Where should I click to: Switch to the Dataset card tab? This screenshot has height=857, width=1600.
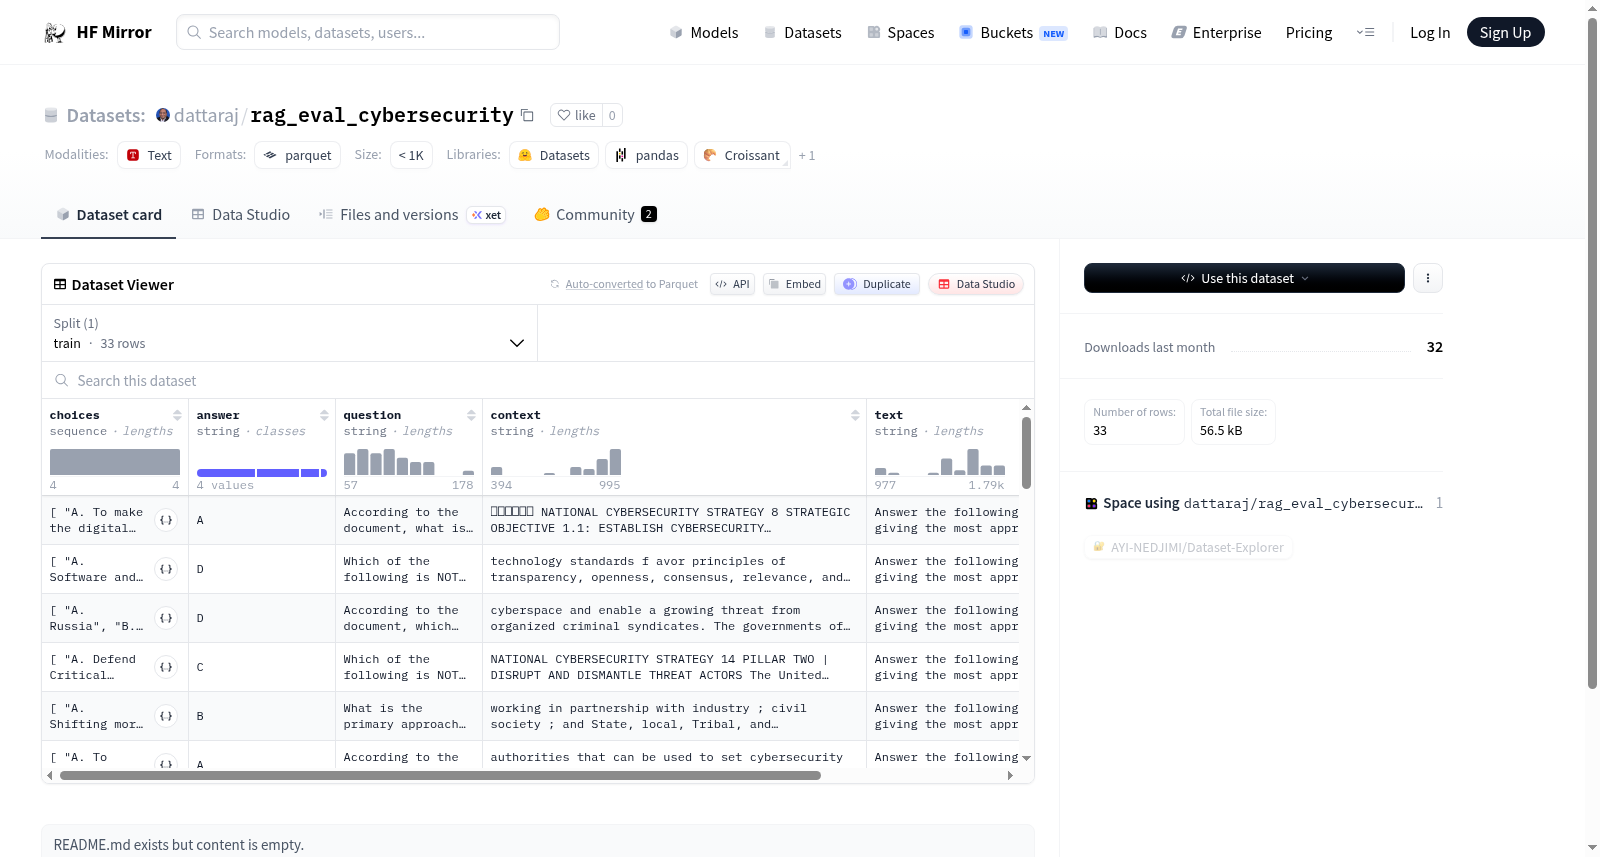coord(108,214)
